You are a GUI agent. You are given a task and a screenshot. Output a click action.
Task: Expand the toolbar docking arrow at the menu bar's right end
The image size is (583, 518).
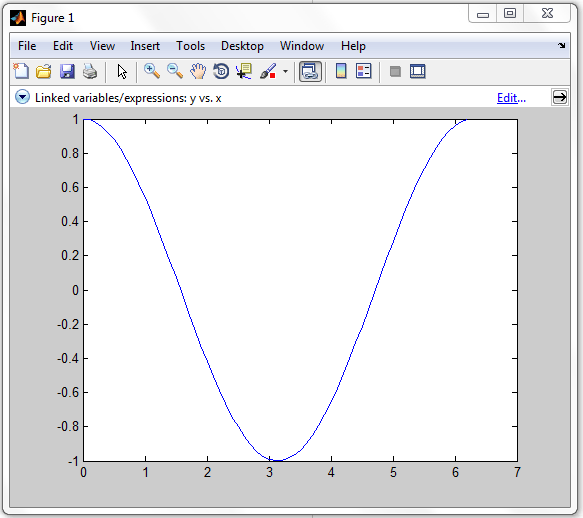click(x=561, y=45)
